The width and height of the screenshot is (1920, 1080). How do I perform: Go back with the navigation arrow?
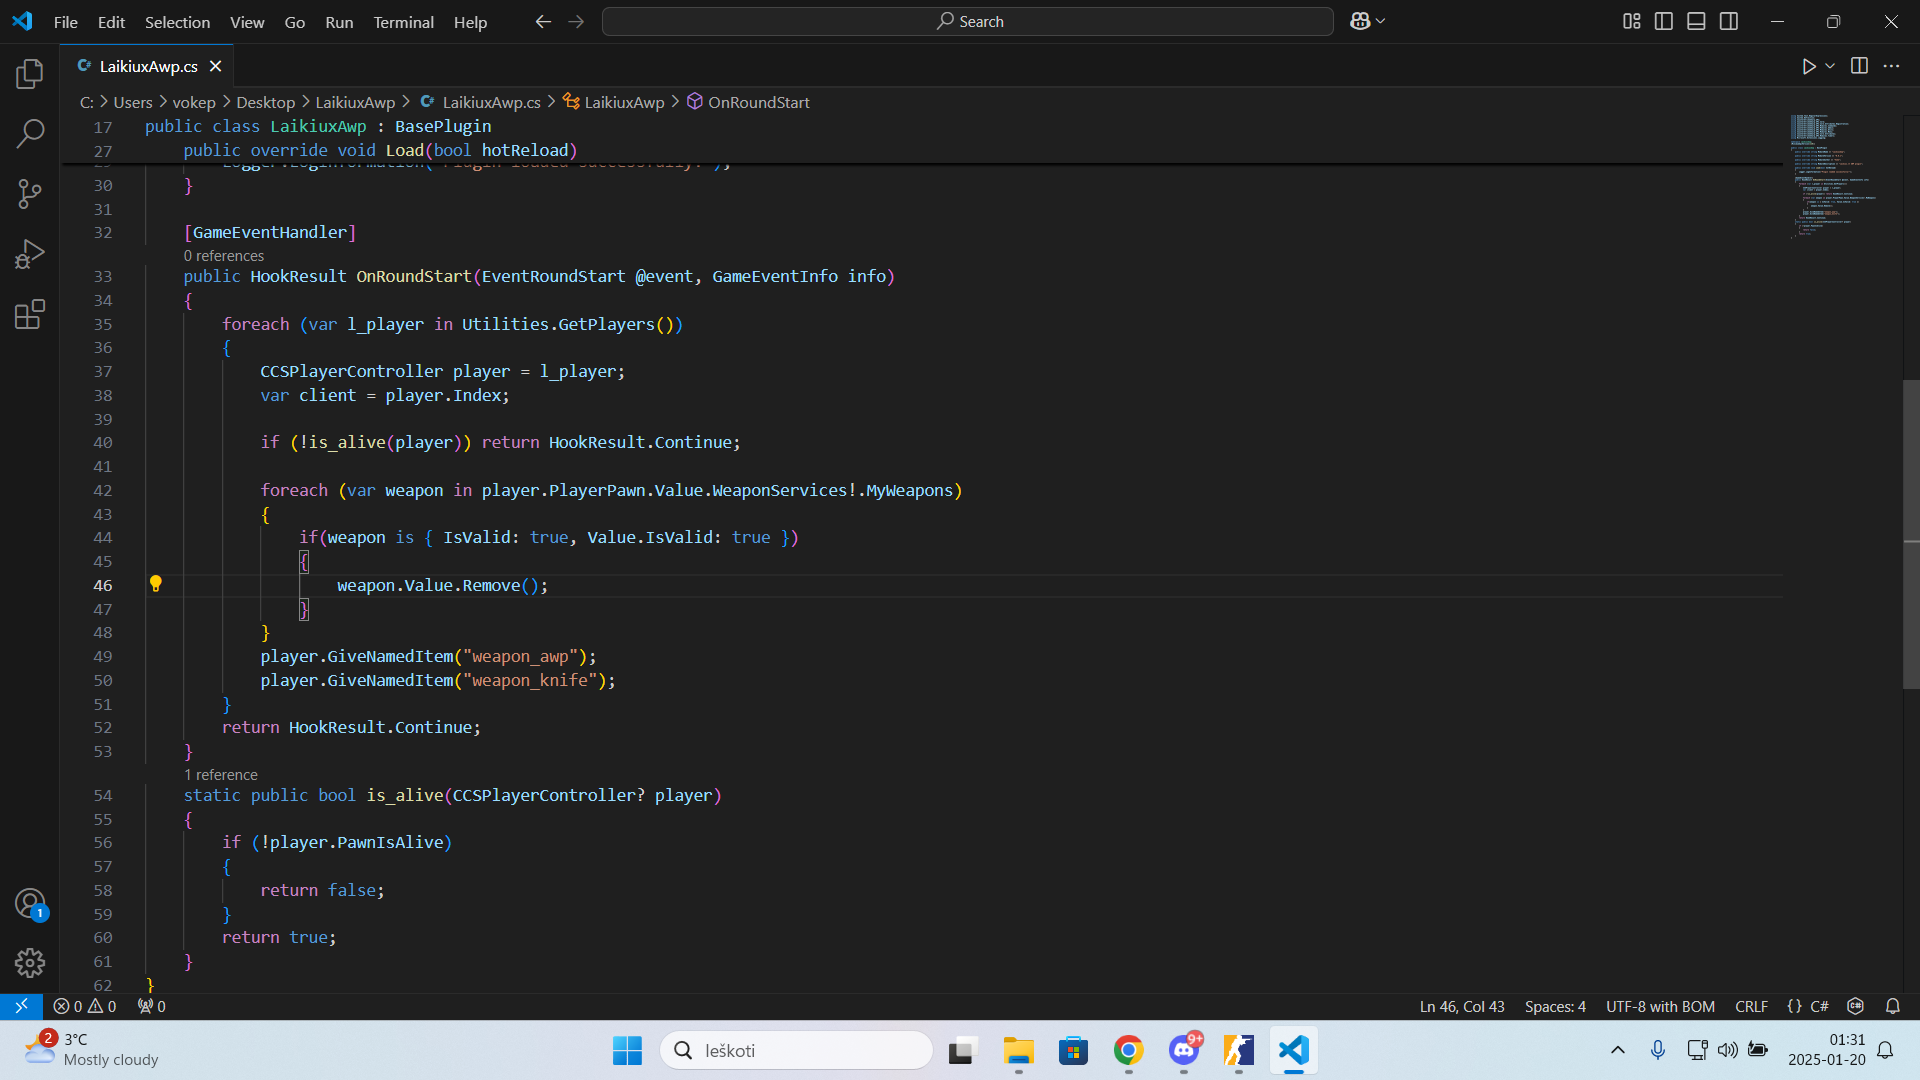click(x=543, y=21)
